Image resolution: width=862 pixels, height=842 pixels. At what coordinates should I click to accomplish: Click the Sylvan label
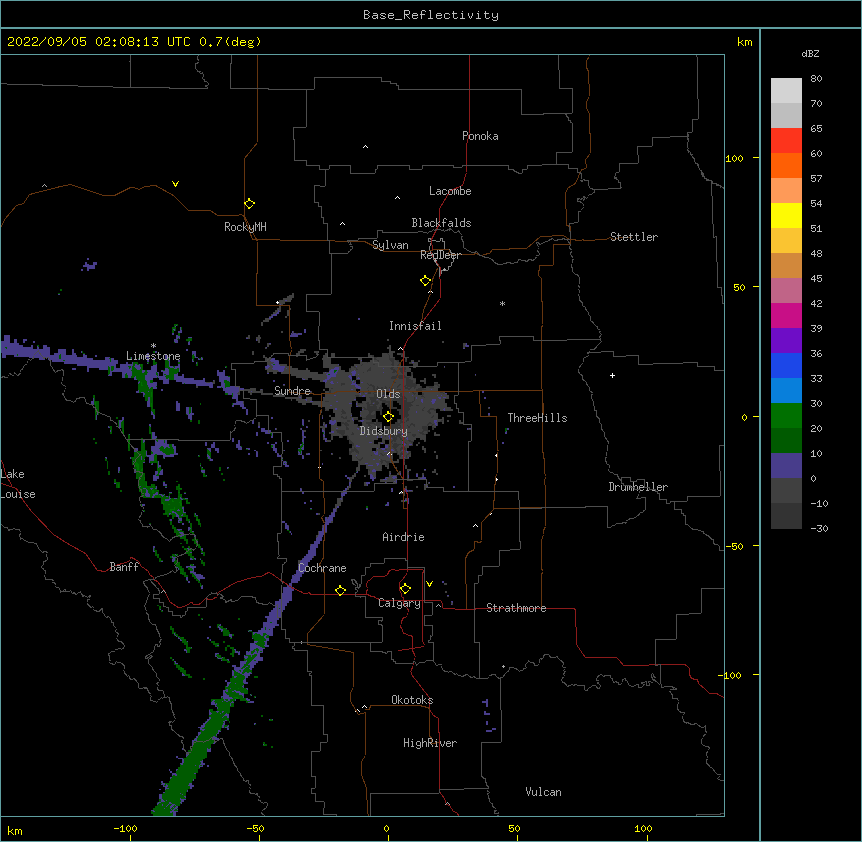click(390, 245)
